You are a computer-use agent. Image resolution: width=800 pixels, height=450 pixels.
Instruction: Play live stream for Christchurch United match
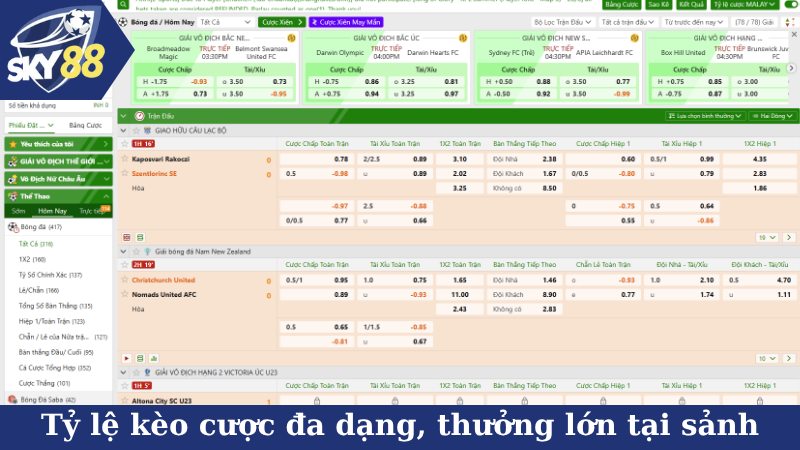[x=127, y=358]
